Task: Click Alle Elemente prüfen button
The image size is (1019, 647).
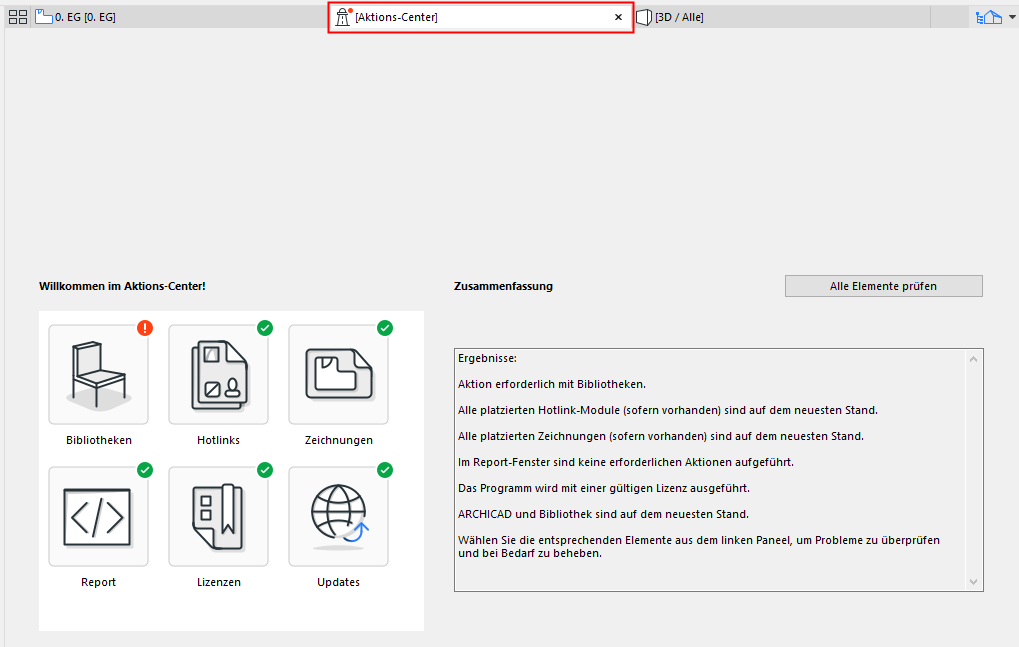Action: pyautogui.click(x=883, y=286)
